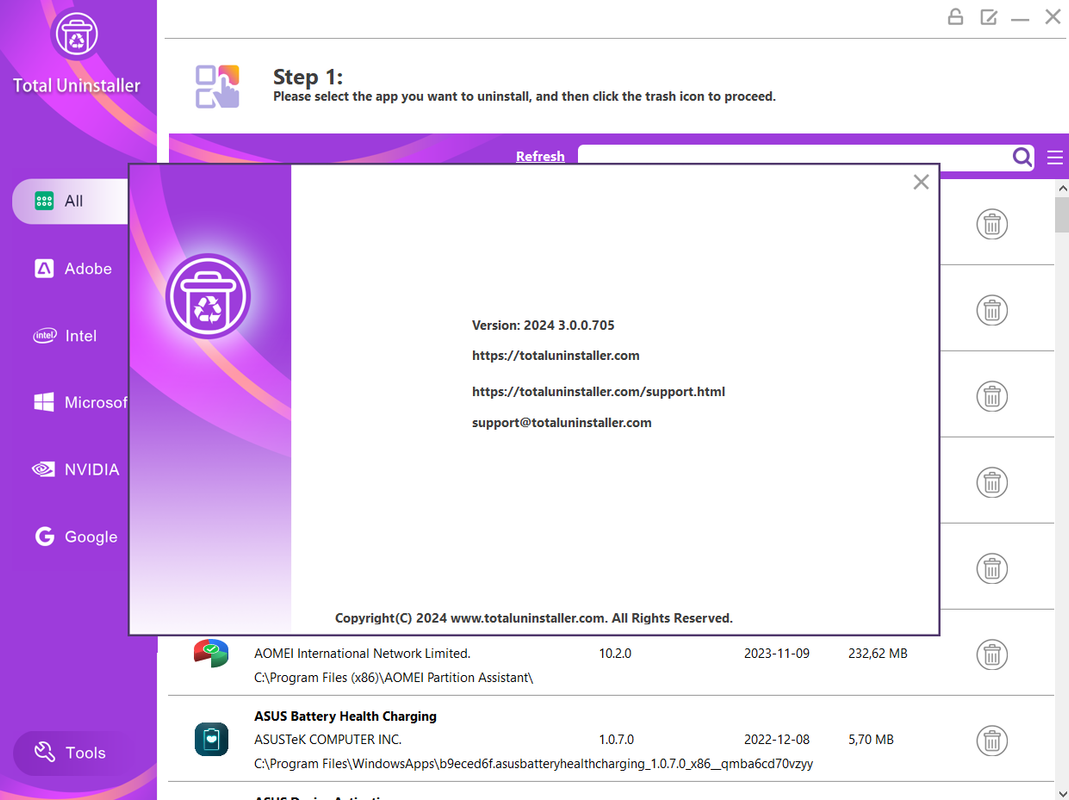Open the Tools section
Viewport: 1069px width, 800px height.
click(x=70, y=753)
